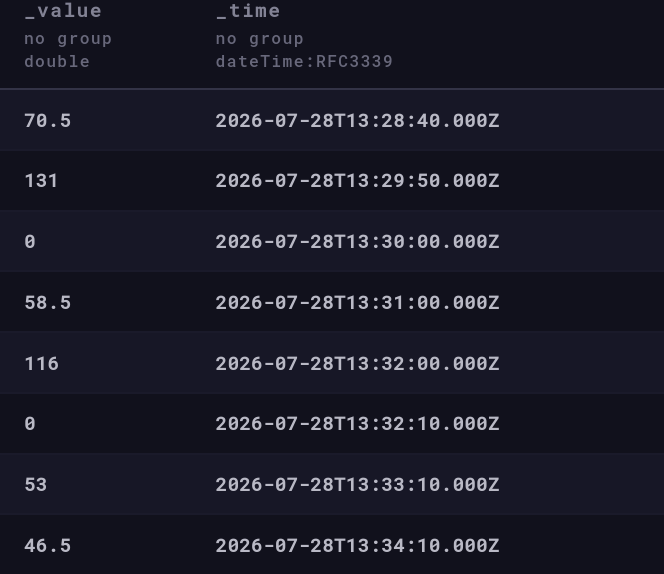Select the 13:33:10.000Z time cell
This screenshot has width=664, height=574.
pyautogui.click(x=357, y=485)
